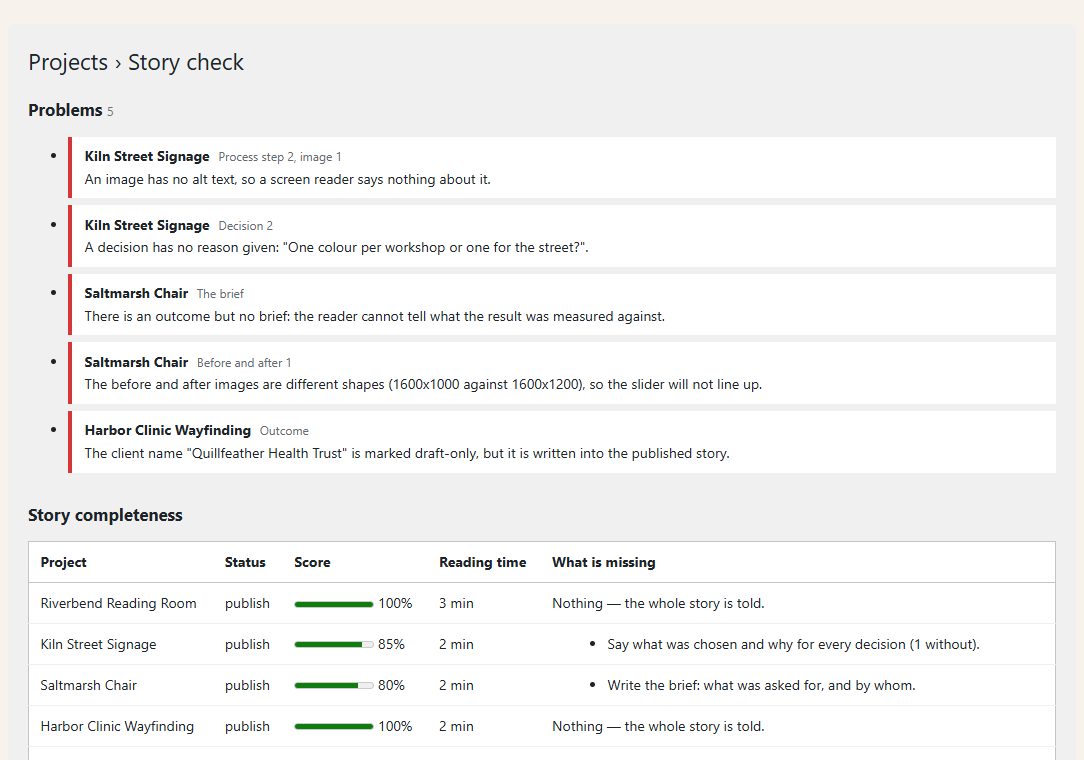Click the Harbor Clinic Wayfinding score bar
This screenshot has width=1084, height=760.
(334, 727)
